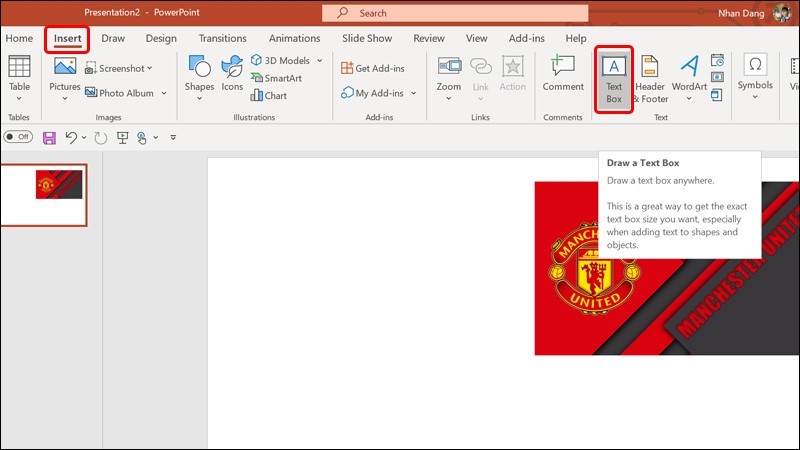
Task: Click the Redo icon
Action: point(101,137)
